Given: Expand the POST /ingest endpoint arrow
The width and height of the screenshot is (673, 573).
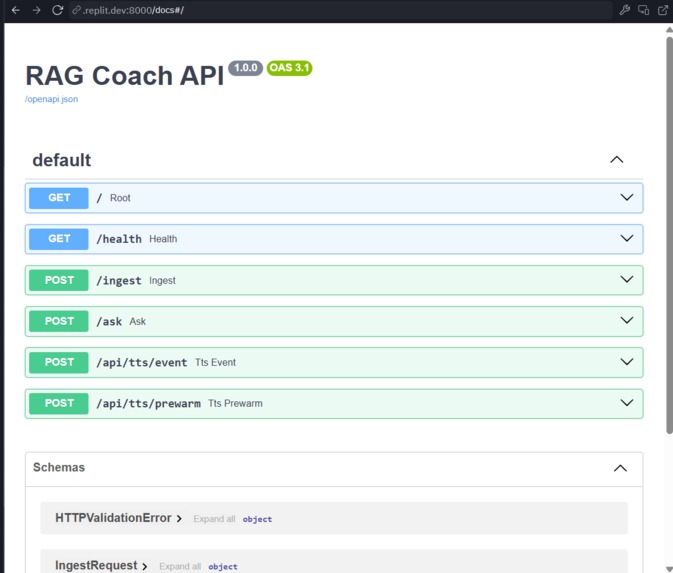Looking at the screenshot, I should tap(627, 279).
